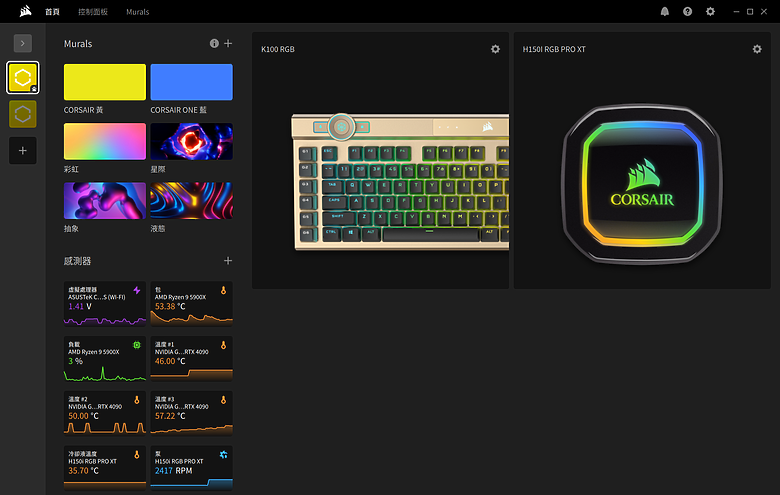Switch to the Murals tab
Image resolution: width=780 pixels, height=495 pixels.
[137, 11]
